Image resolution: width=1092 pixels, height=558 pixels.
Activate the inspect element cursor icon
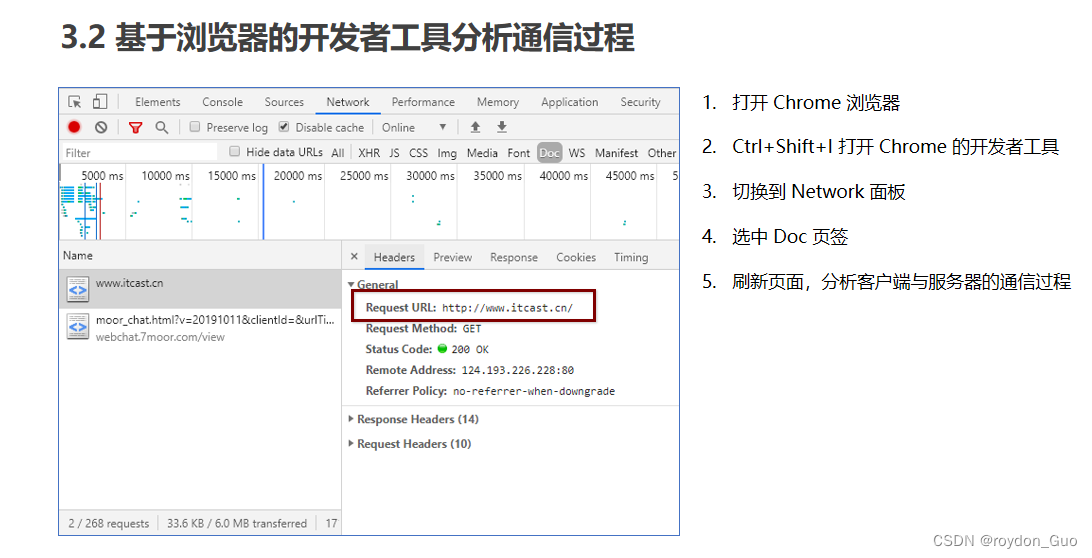point(75,102)
